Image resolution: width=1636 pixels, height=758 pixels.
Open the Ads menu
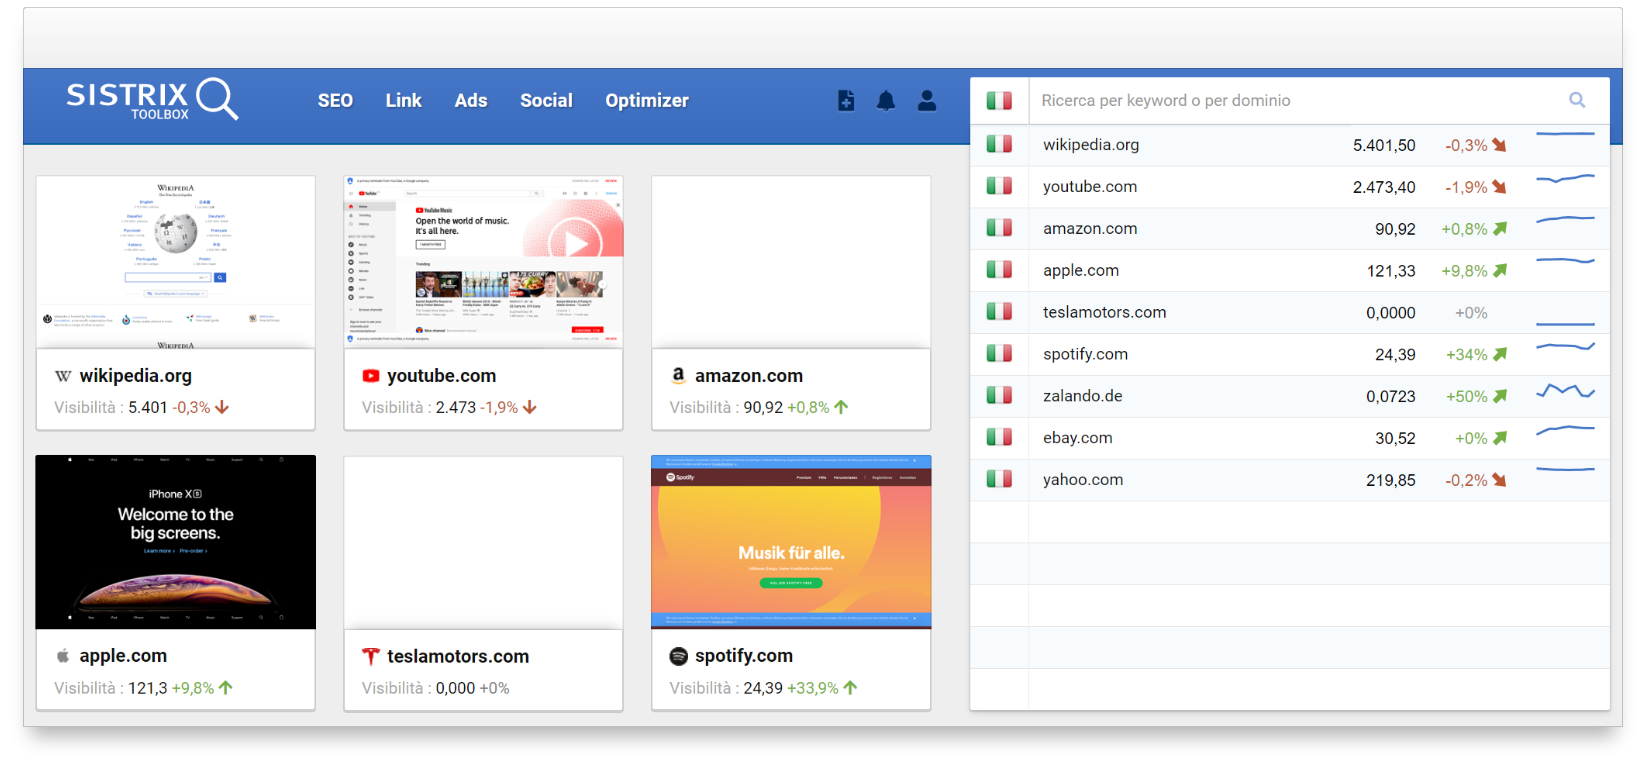point(470,101)
